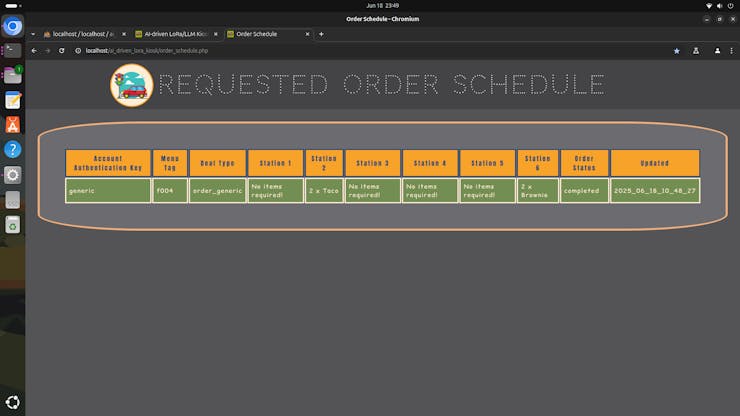This screenshot has width=740, height=416.
Task: Open Settings gear in the dock
Action: pyautogui.click(x=13, y=174)
